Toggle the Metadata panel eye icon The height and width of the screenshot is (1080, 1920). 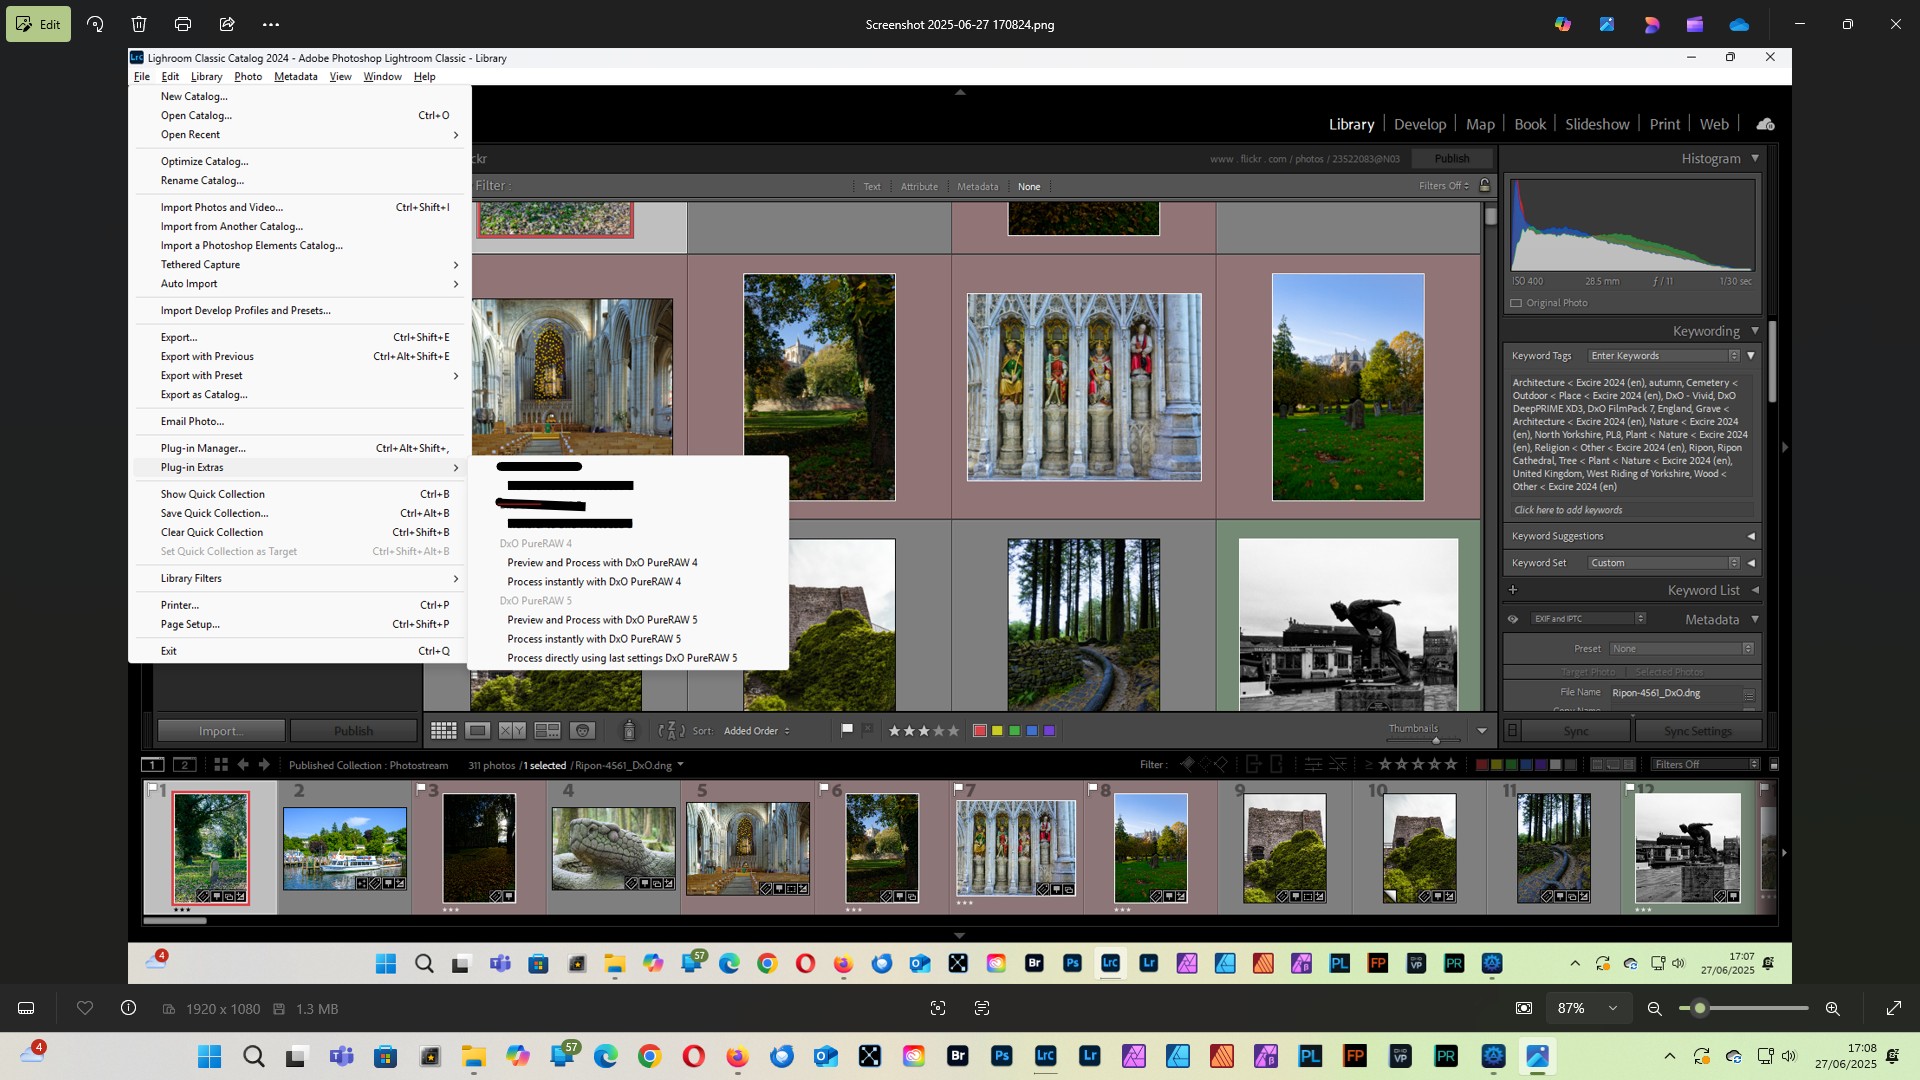click(x=1513, y=619)
